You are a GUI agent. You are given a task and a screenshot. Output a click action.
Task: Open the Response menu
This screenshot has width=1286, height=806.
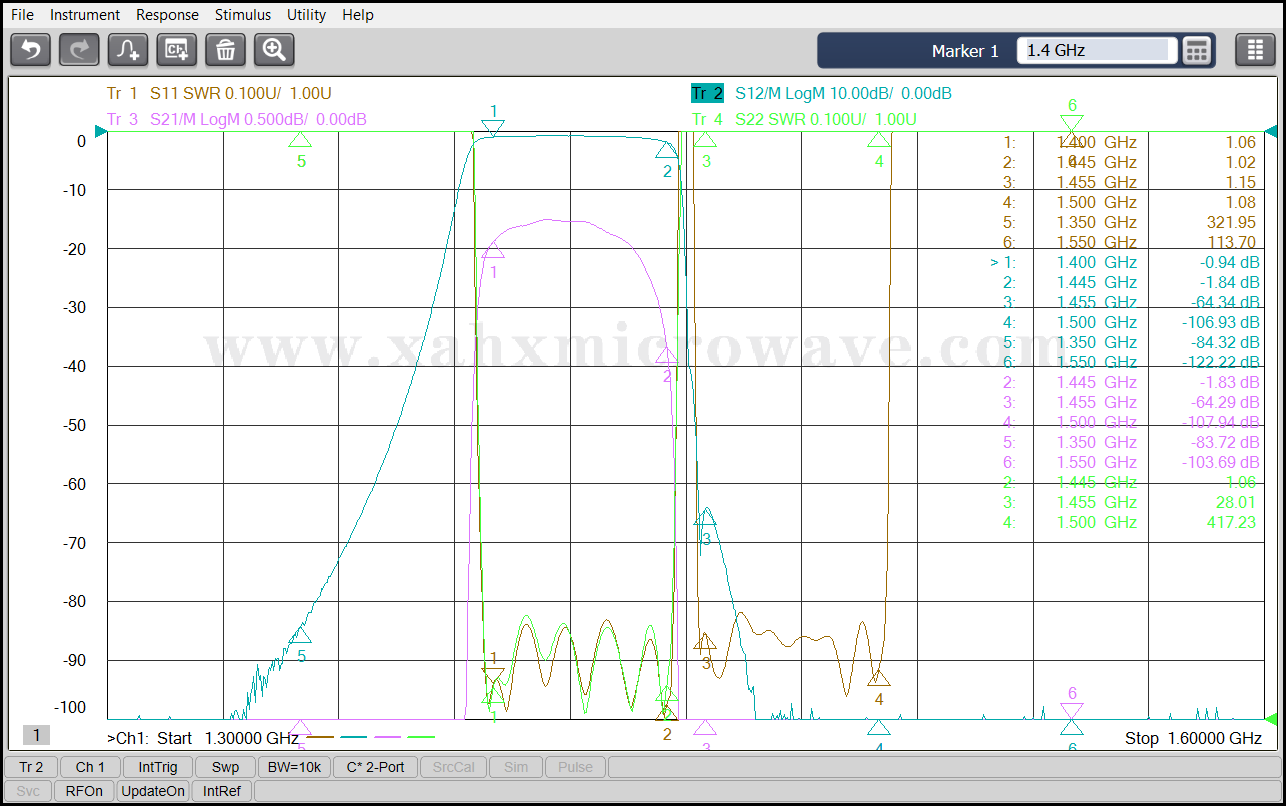click(x=167, y=15)
